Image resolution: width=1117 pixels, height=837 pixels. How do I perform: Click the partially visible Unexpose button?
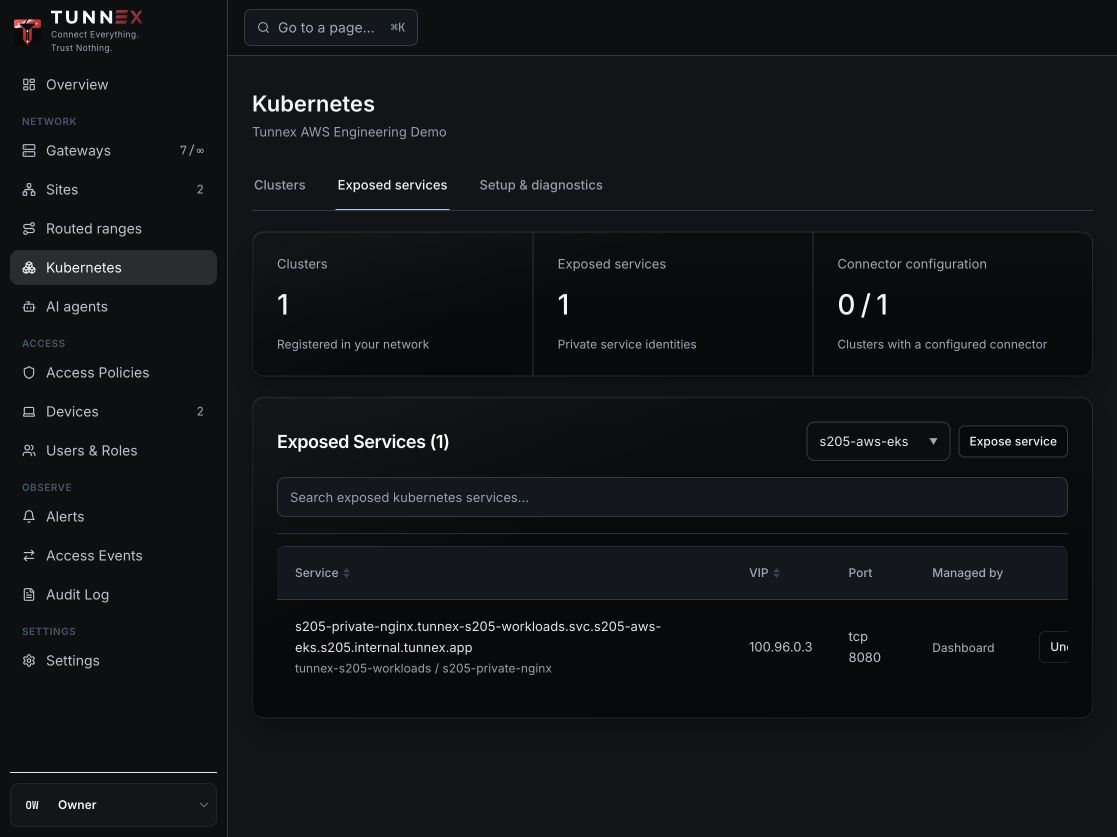pos(1054,647)
